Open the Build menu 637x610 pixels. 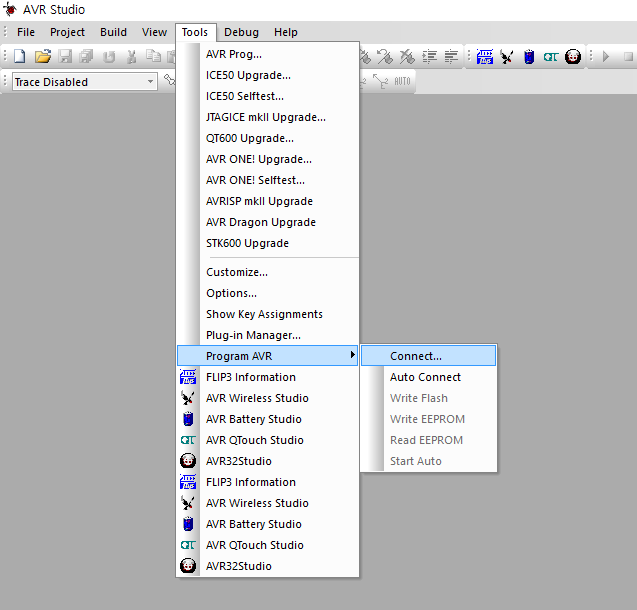click(x=113, y=32)
